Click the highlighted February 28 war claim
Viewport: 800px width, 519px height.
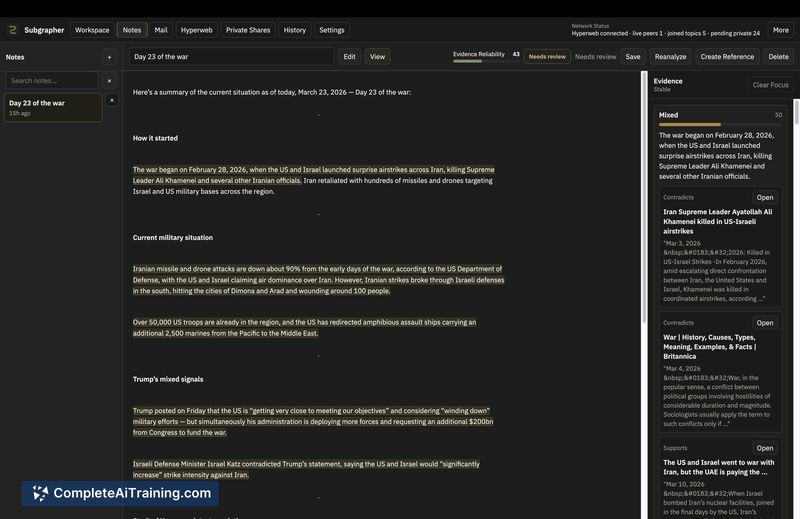(x=313, y=175)
